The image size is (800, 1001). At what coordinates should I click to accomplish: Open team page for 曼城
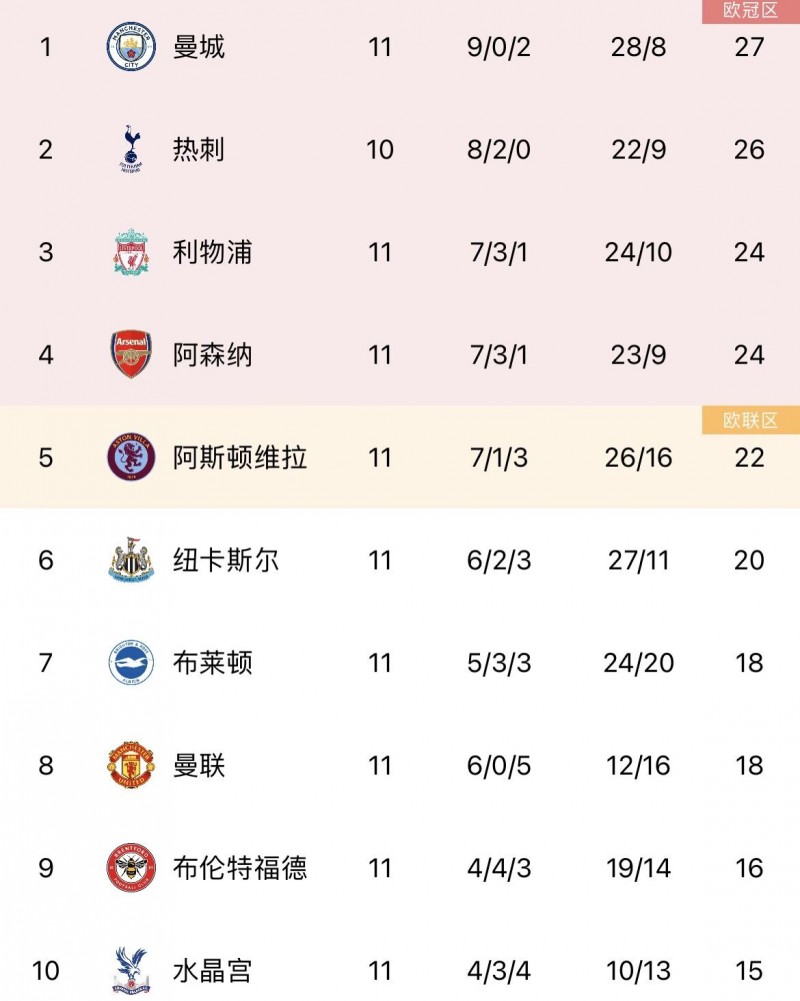pos(199,47)
